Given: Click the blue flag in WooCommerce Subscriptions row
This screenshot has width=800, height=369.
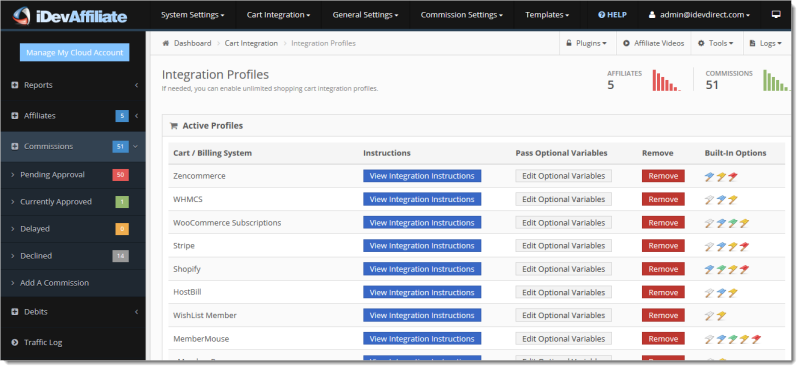Looking at the screenshot, I should 721,224.
